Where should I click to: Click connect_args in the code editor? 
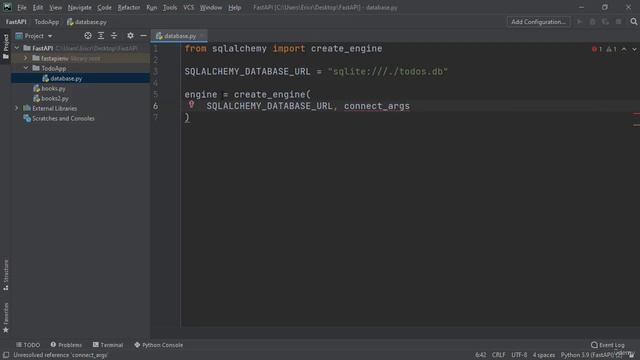coord(376,106)
